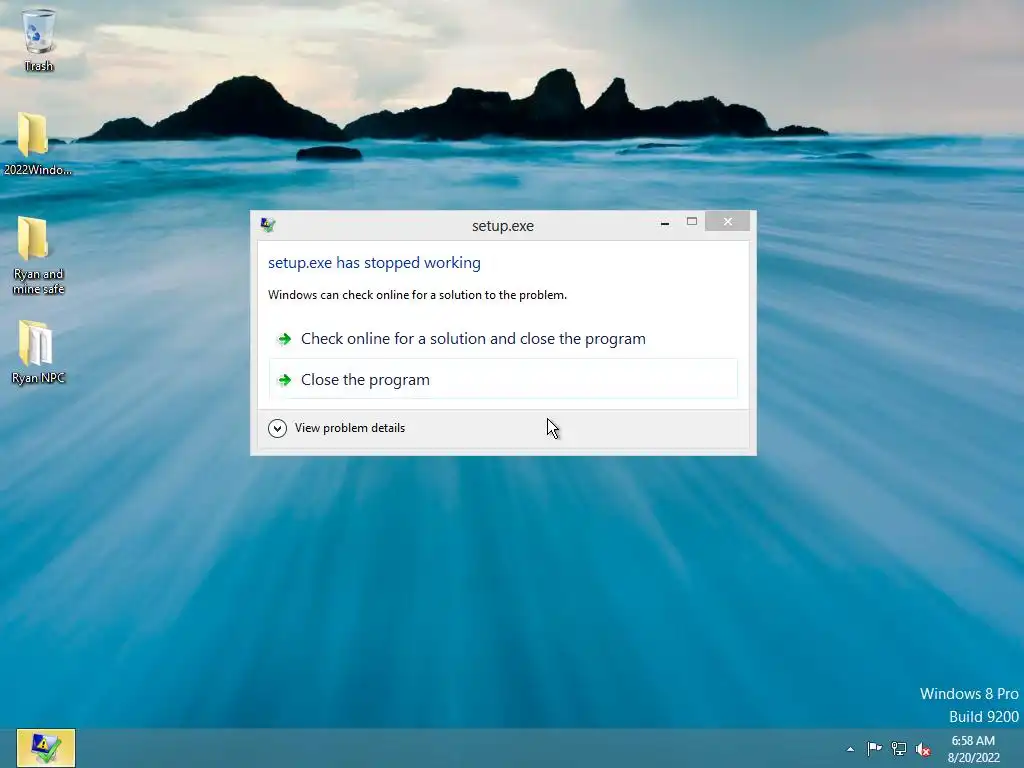The image size is (1024, 768).
Task: Close the setup.exe error dialog
Action: (728, 222)
